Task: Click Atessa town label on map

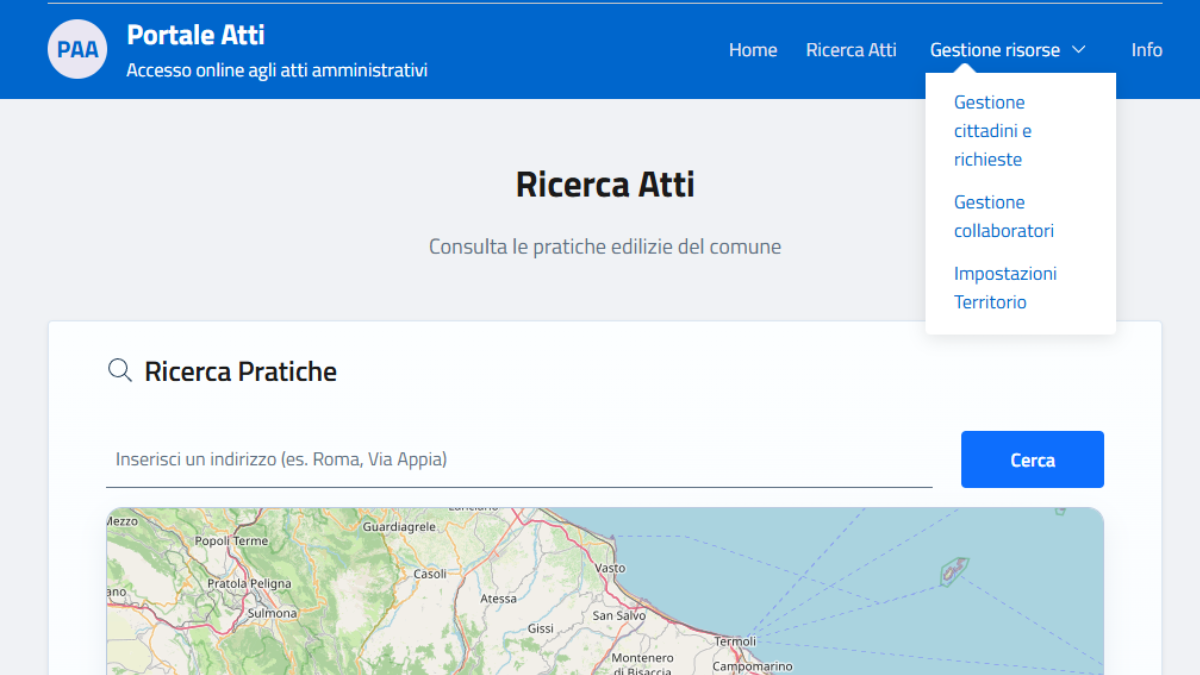Action: tap(499, 599)
